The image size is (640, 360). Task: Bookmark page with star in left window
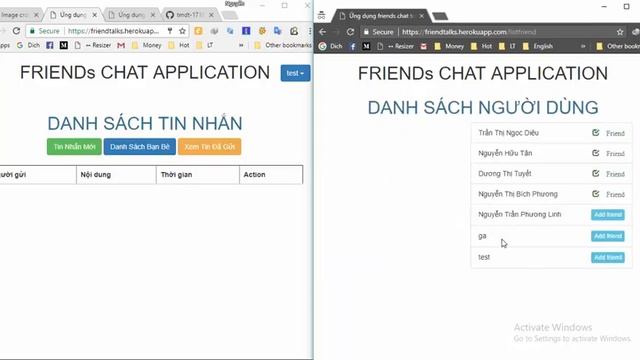(x=182, y=31)
